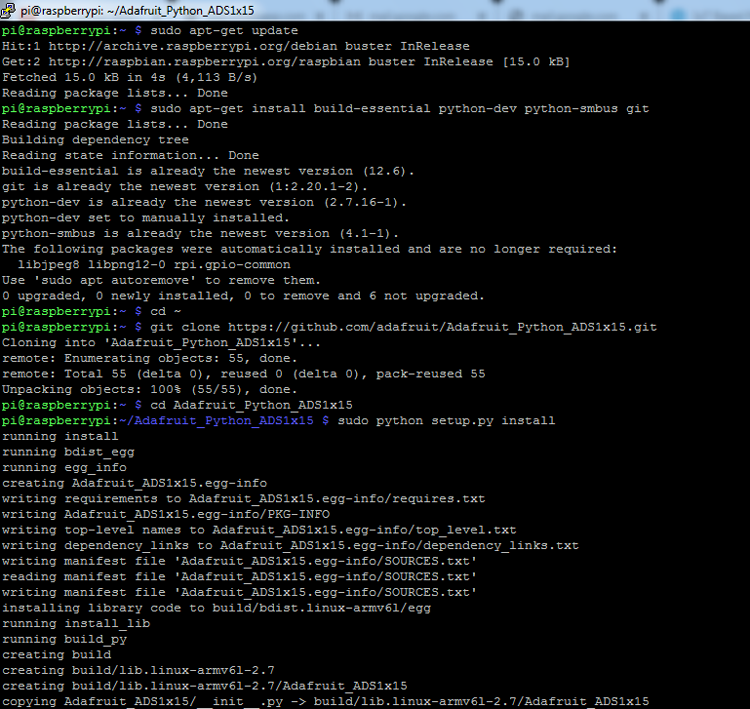This screenshot has width=750, height=709.
Task: Click 'creating build/lib.linux-armv6l-2.7/Adafruit_ADS1x15' line
Action: pyautogui.click(x=204, y=686)
